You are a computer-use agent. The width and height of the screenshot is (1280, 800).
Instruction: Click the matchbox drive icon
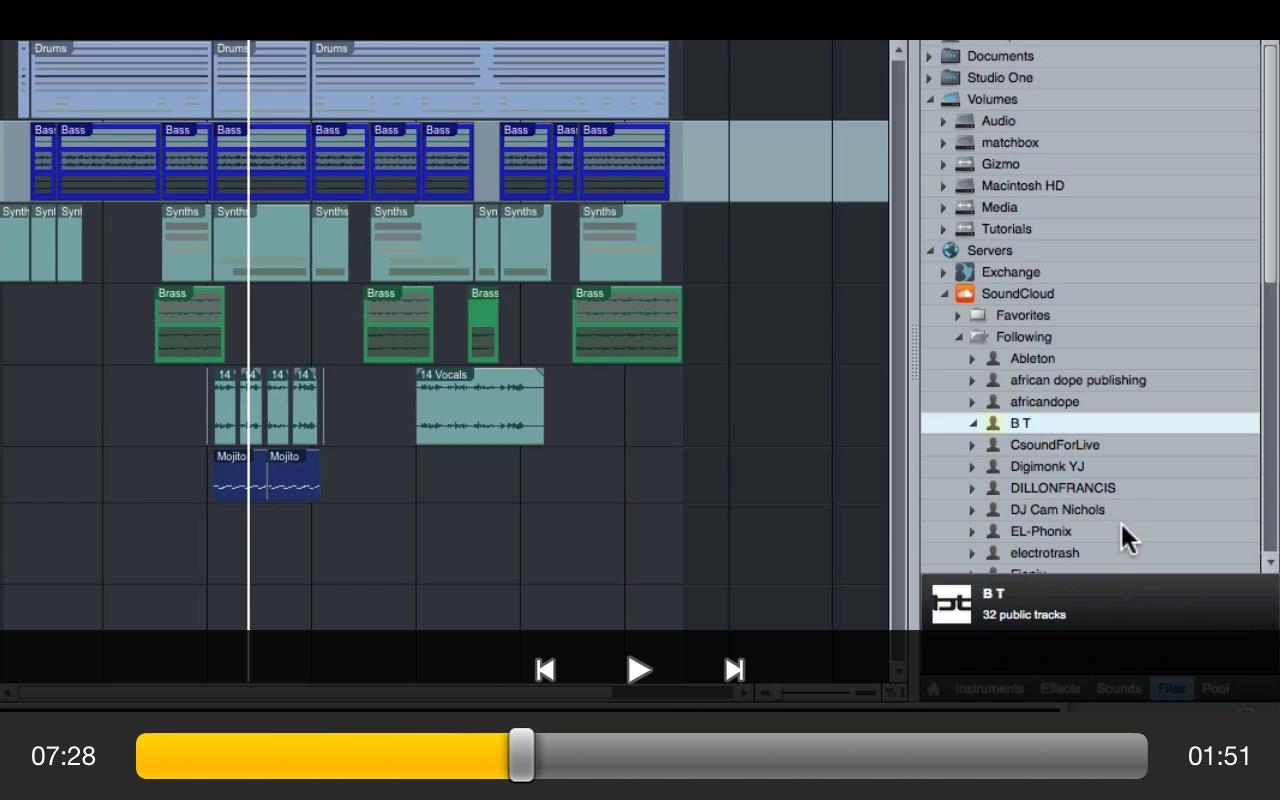click(965, 143)
